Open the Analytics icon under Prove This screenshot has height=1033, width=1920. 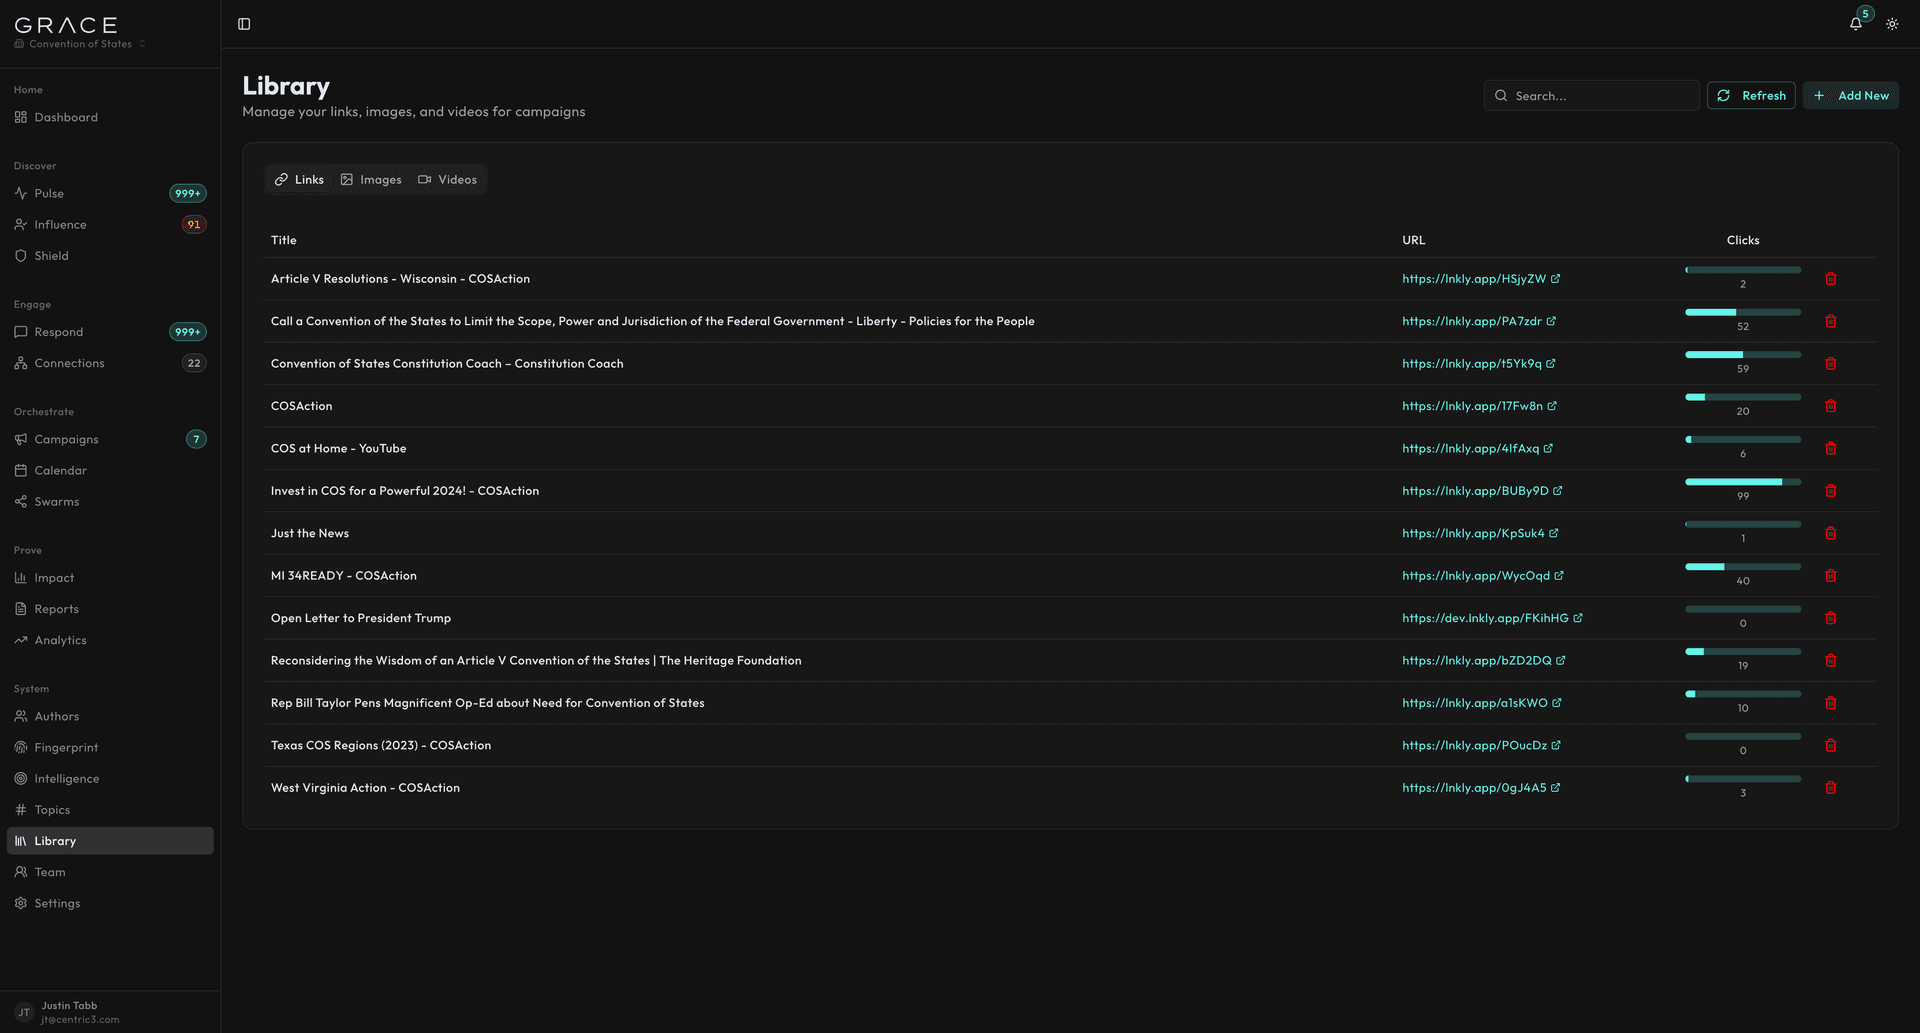coord(21,640)
